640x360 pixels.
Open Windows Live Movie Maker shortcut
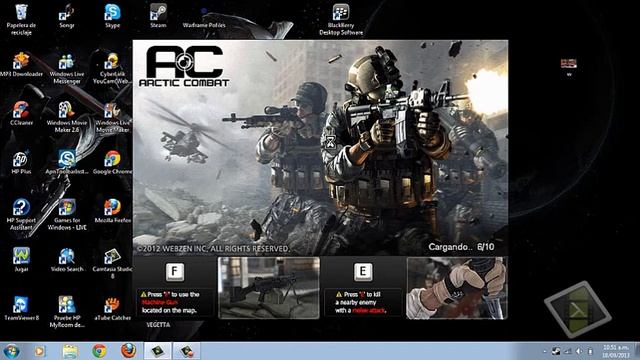click(x=112, y=117)
